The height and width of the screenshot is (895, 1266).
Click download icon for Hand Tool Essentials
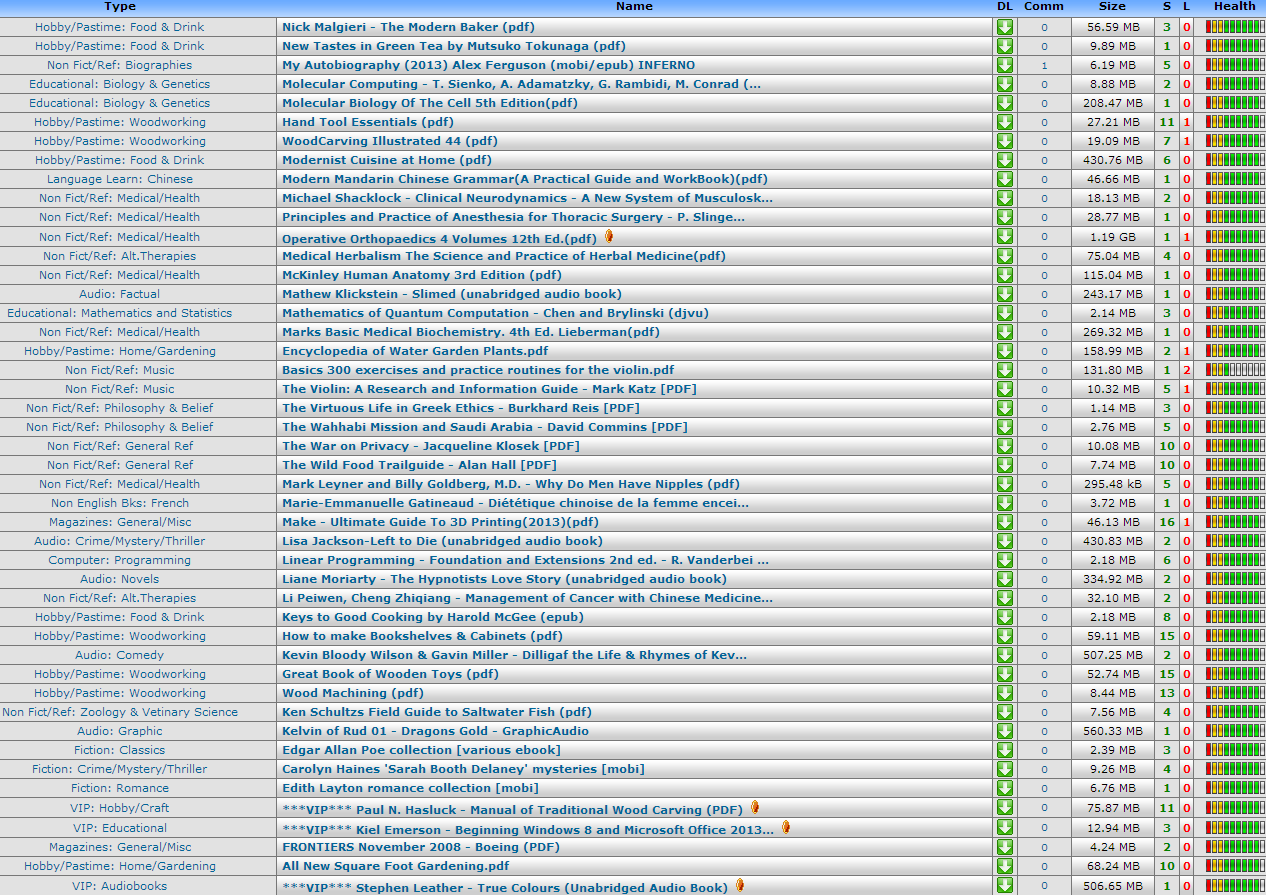click(1004, 122)
